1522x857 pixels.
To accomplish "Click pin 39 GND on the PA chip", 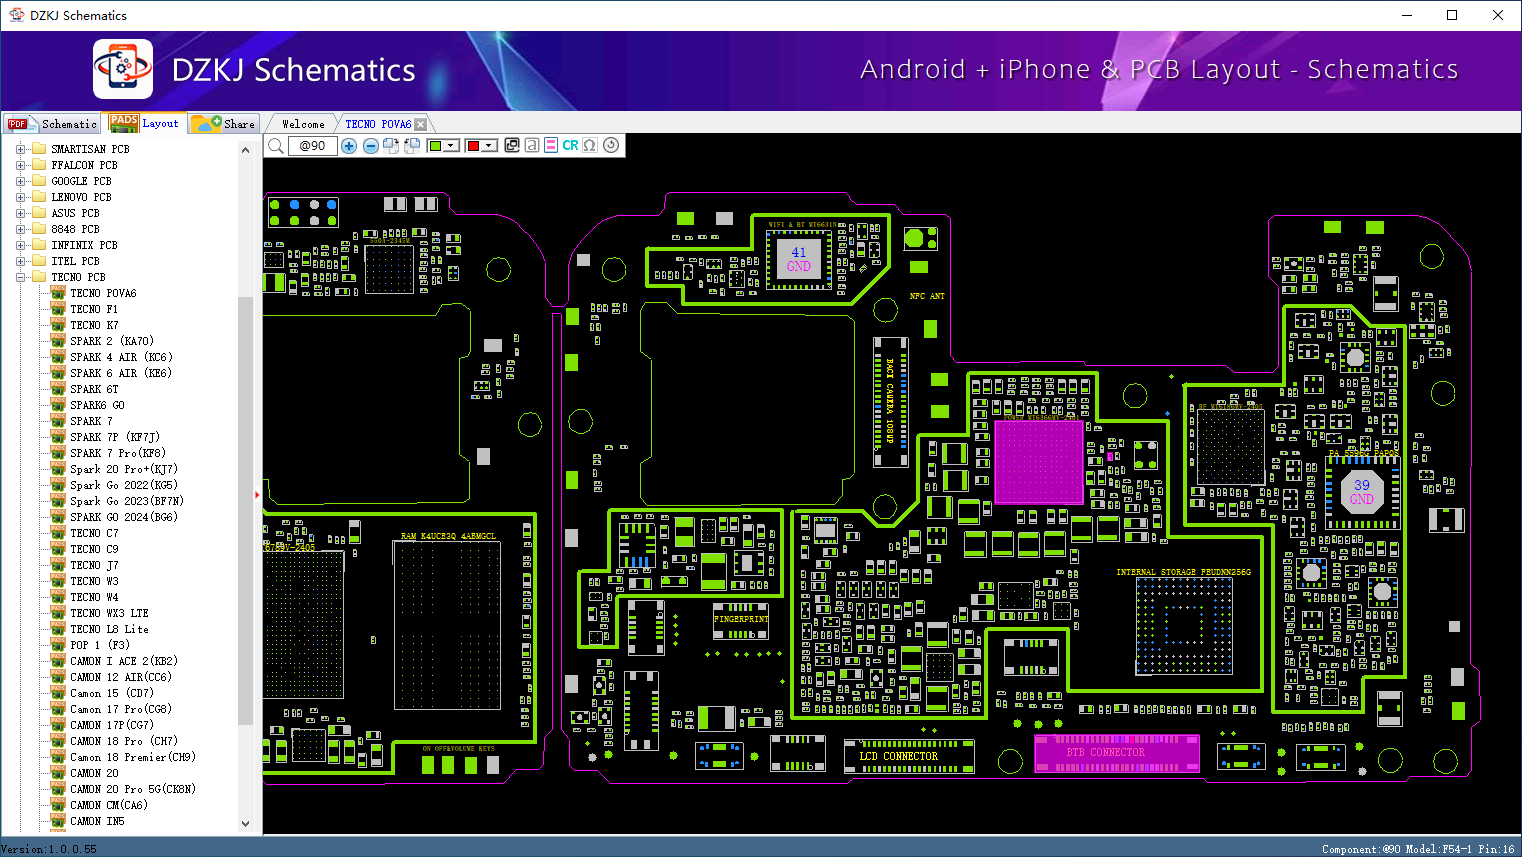I will click(1362, 492).
